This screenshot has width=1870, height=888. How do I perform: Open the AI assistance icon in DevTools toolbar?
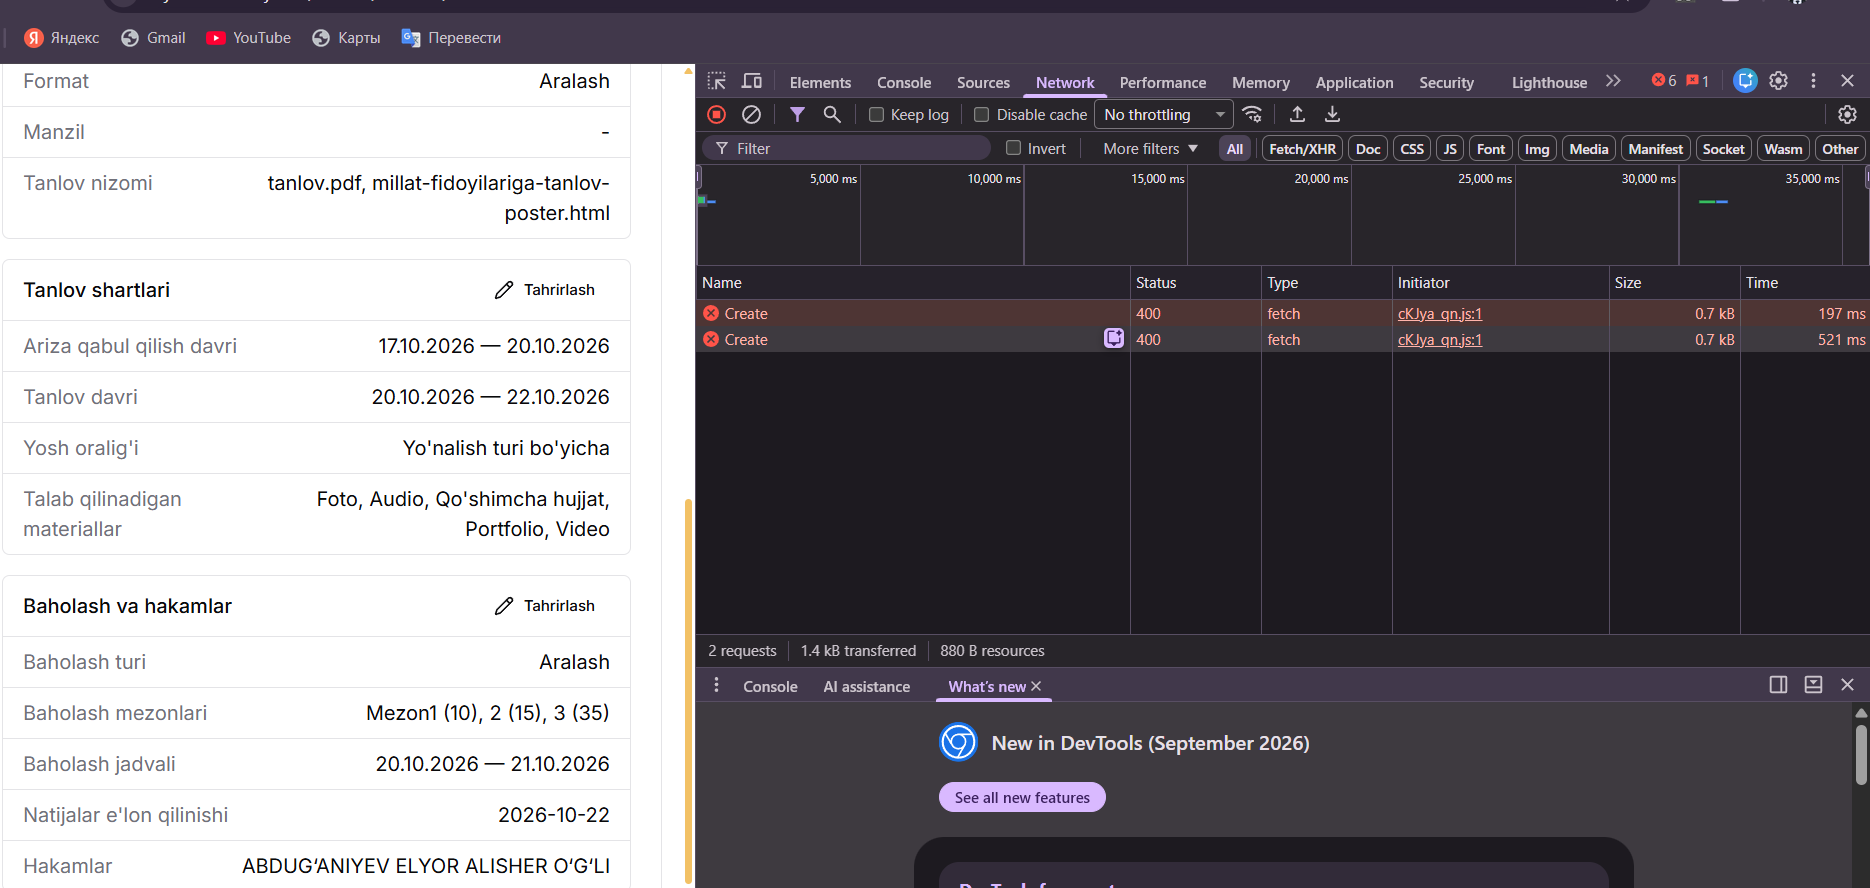coord(1745,81)
